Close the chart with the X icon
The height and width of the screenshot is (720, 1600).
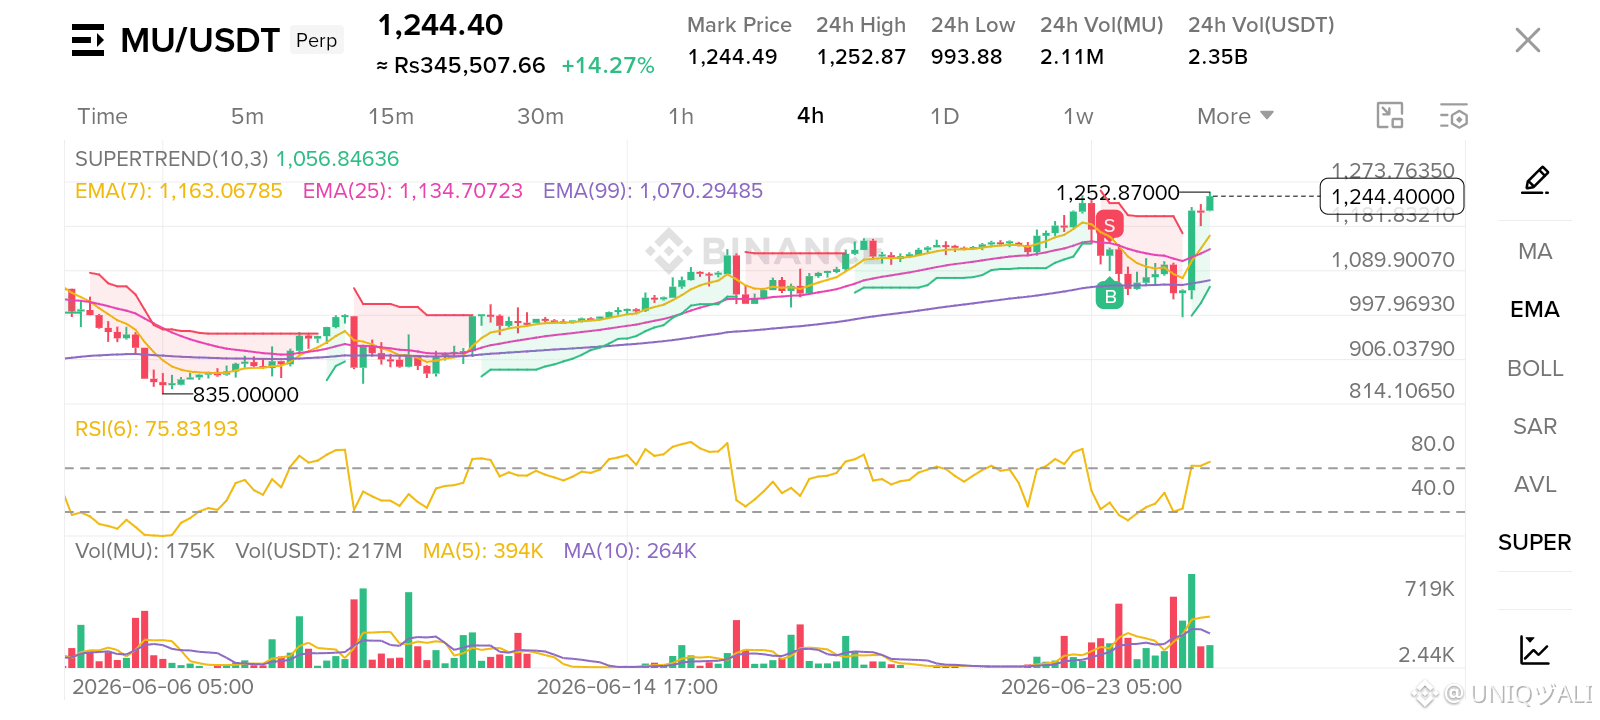pos(1527,40)
